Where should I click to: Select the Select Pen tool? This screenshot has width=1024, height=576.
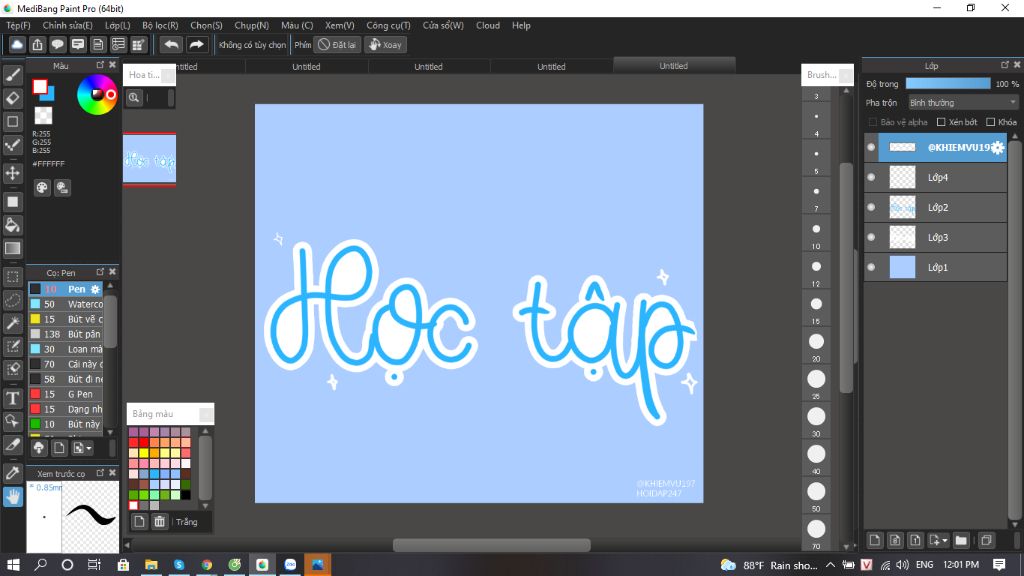[x=12, y=346]
